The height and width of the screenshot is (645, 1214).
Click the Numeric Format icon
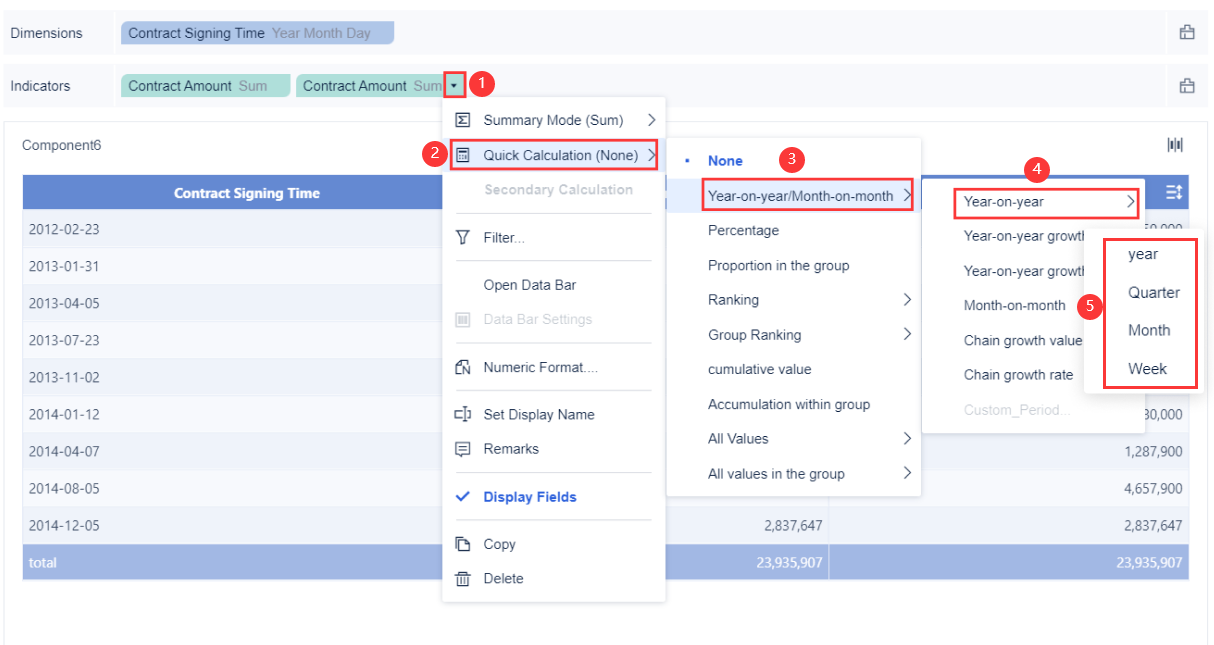pyautogui.click(x=463, y=367)
